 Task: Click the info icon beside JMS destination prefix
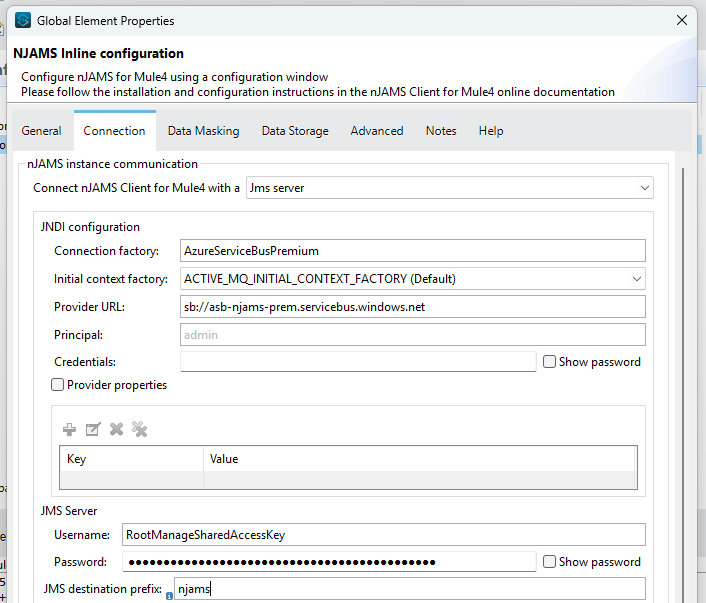click(169, 596)
